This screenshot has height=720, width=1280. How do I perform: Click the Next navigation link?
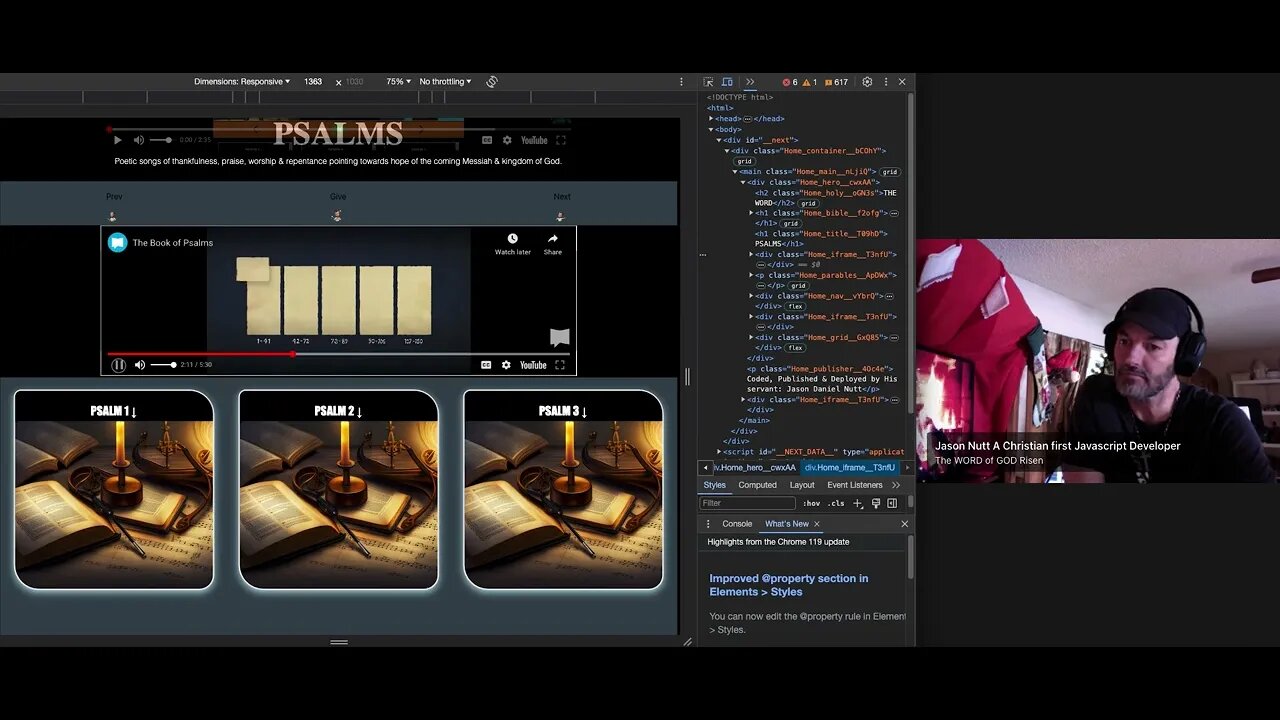tap(562, 196)
